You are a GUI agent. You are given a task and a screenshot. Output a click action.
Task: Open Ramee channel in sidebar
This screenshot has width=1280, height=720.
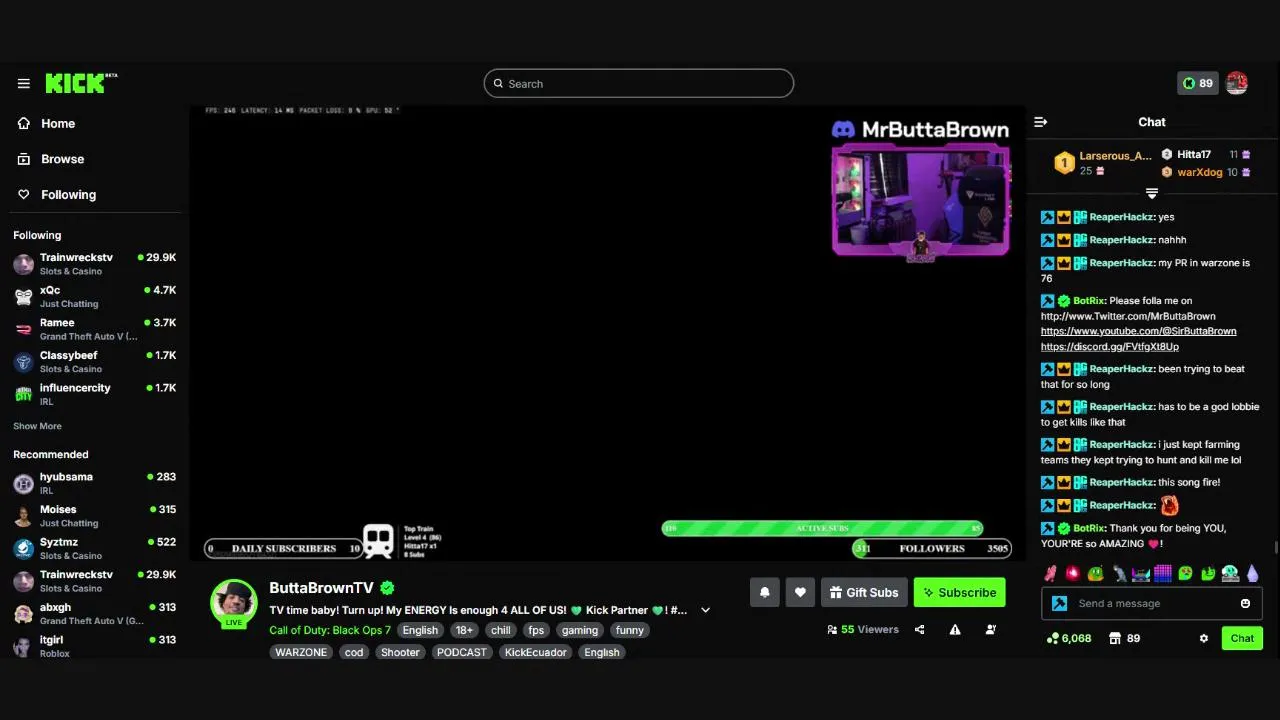pyautogui.click(x=95, y=329)
